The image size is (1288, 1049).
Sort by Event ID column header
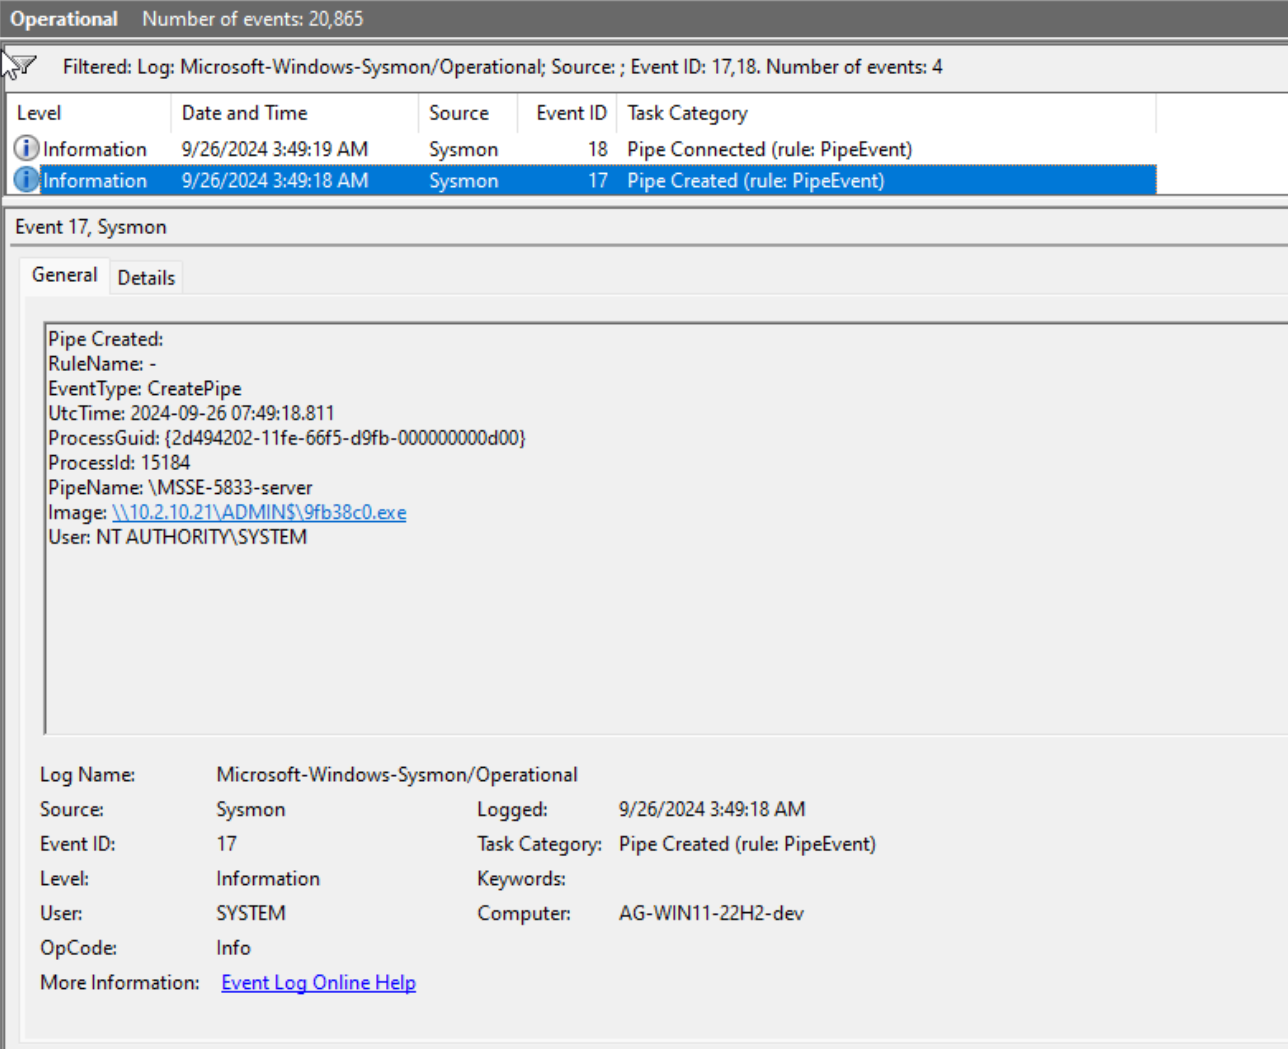[570, 113]
